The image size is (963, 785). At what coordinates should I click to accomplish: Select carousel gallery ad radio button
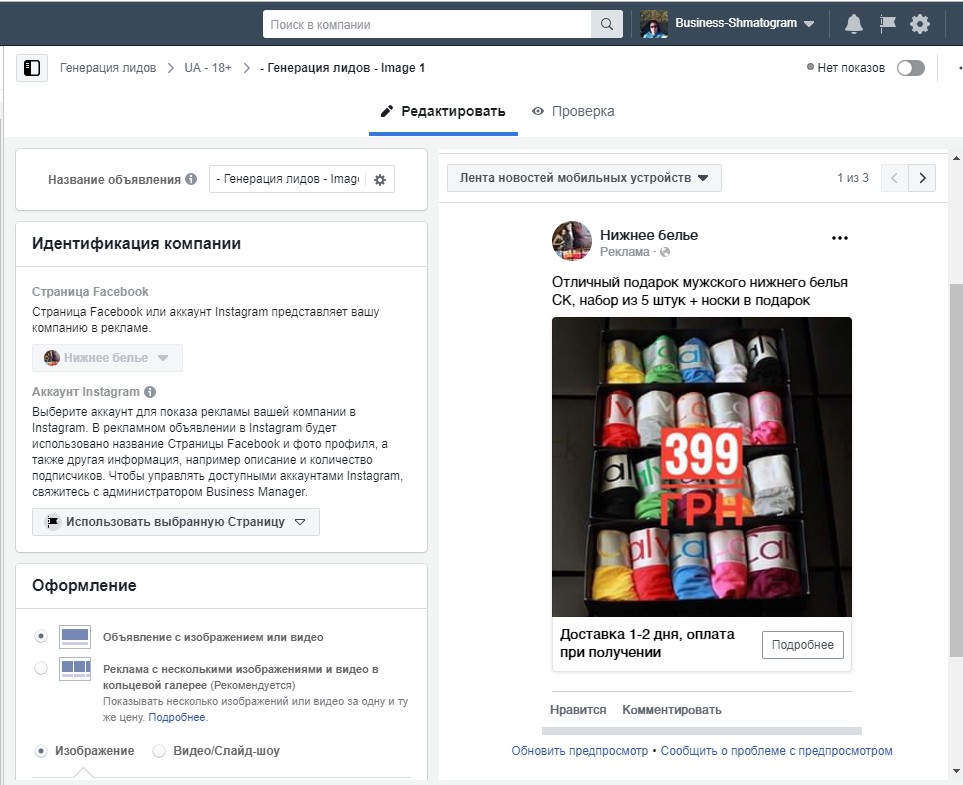tap(41, 668)
